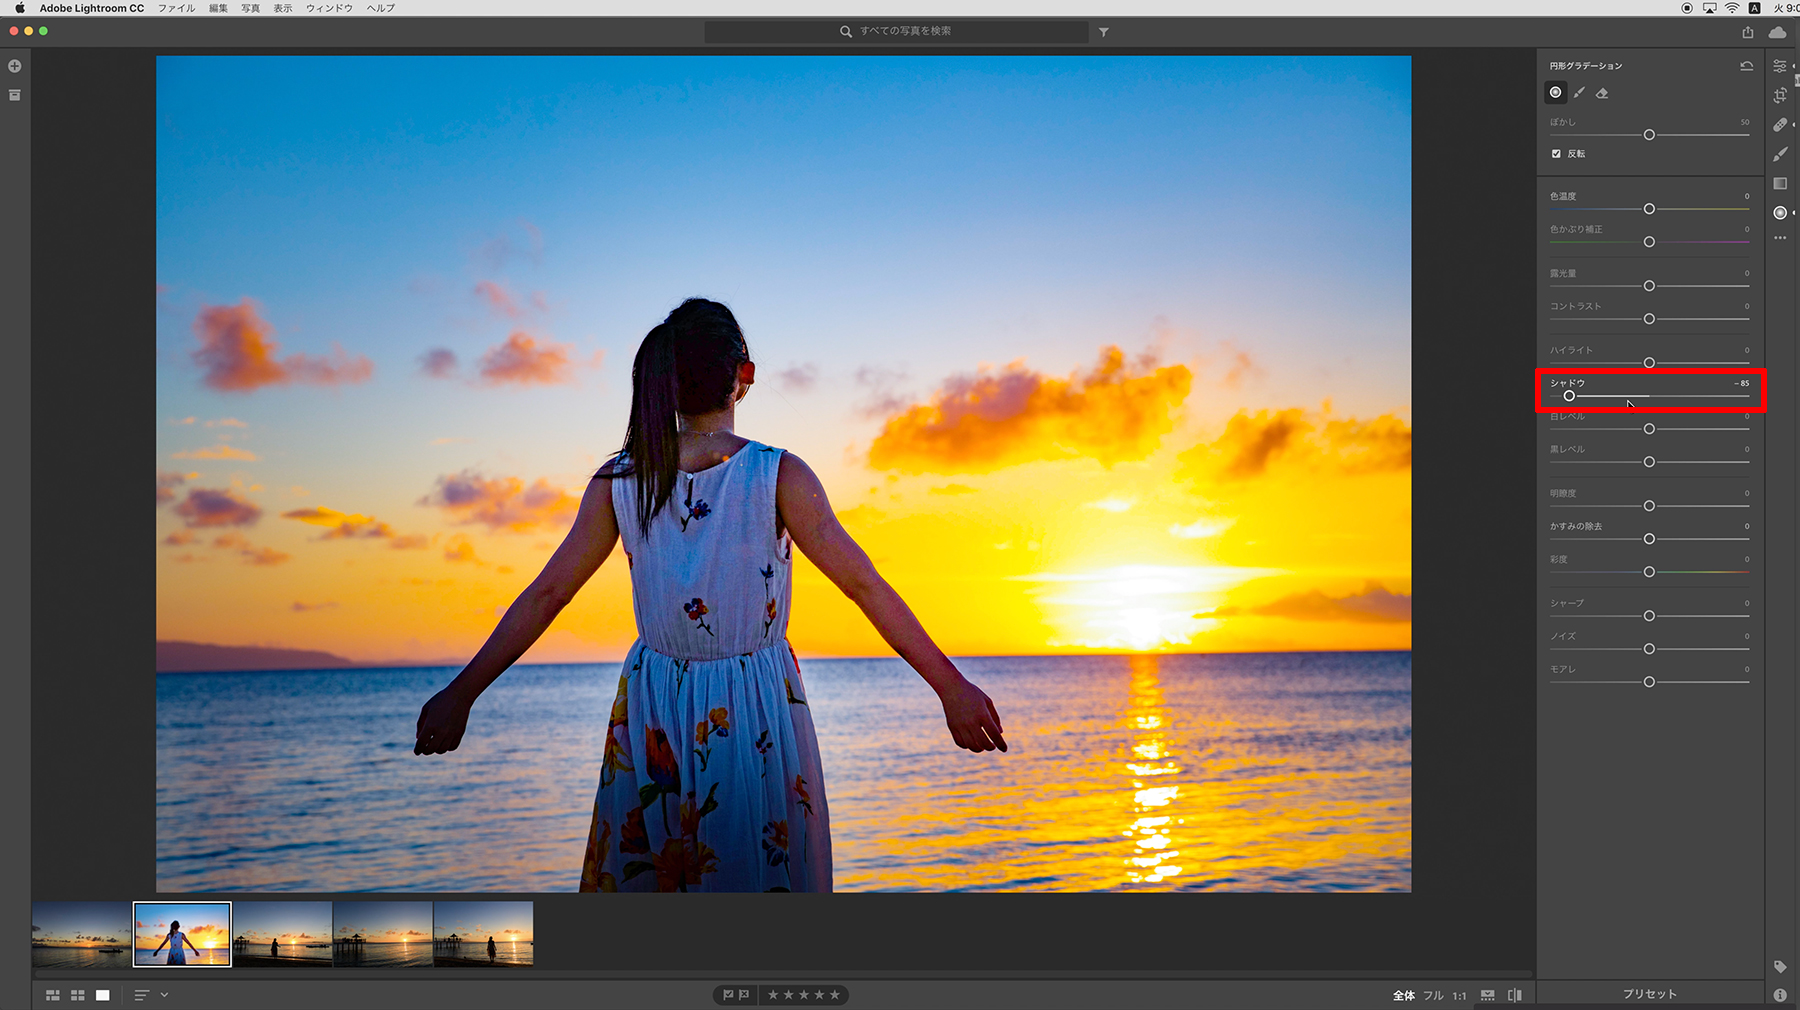Open the AirPlay display menu icon
The width and height of the screenshot is (1800, 1010).
[x=1710, y=8]
